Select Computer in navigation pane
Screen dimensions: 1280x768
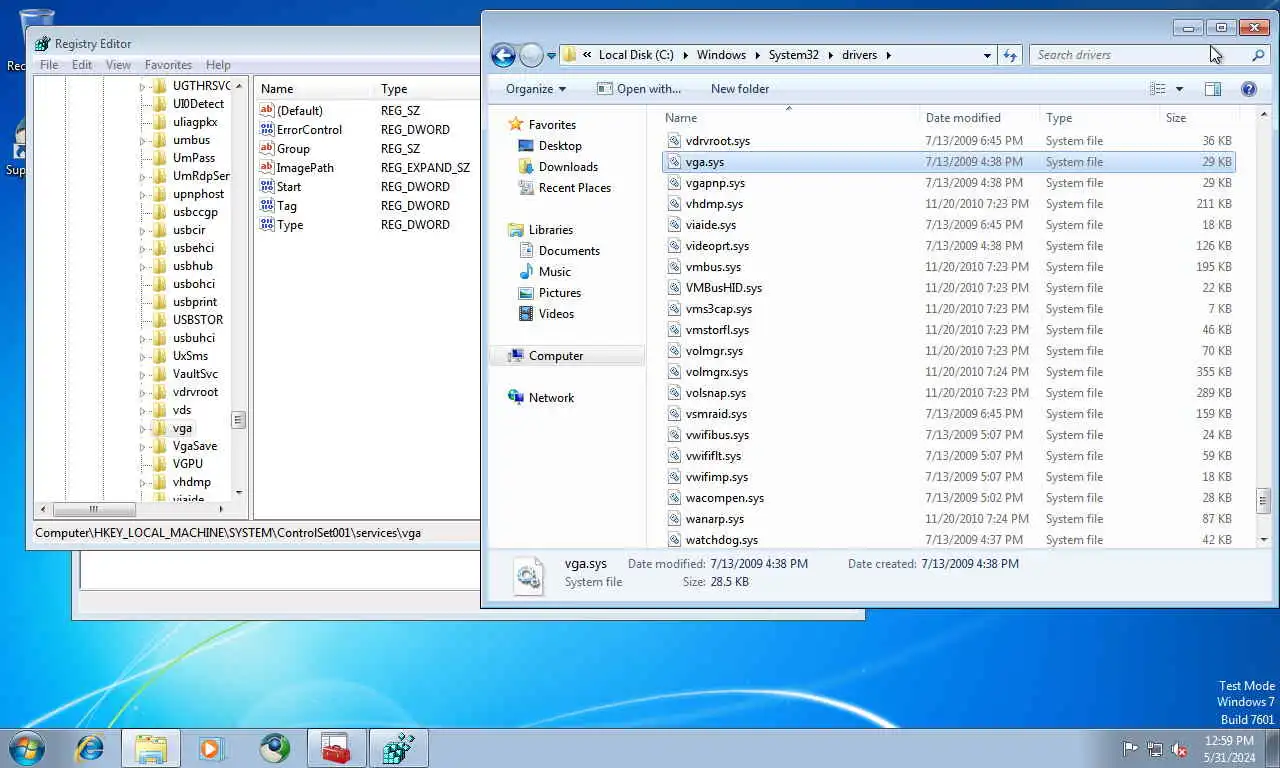tap(555, 356)
